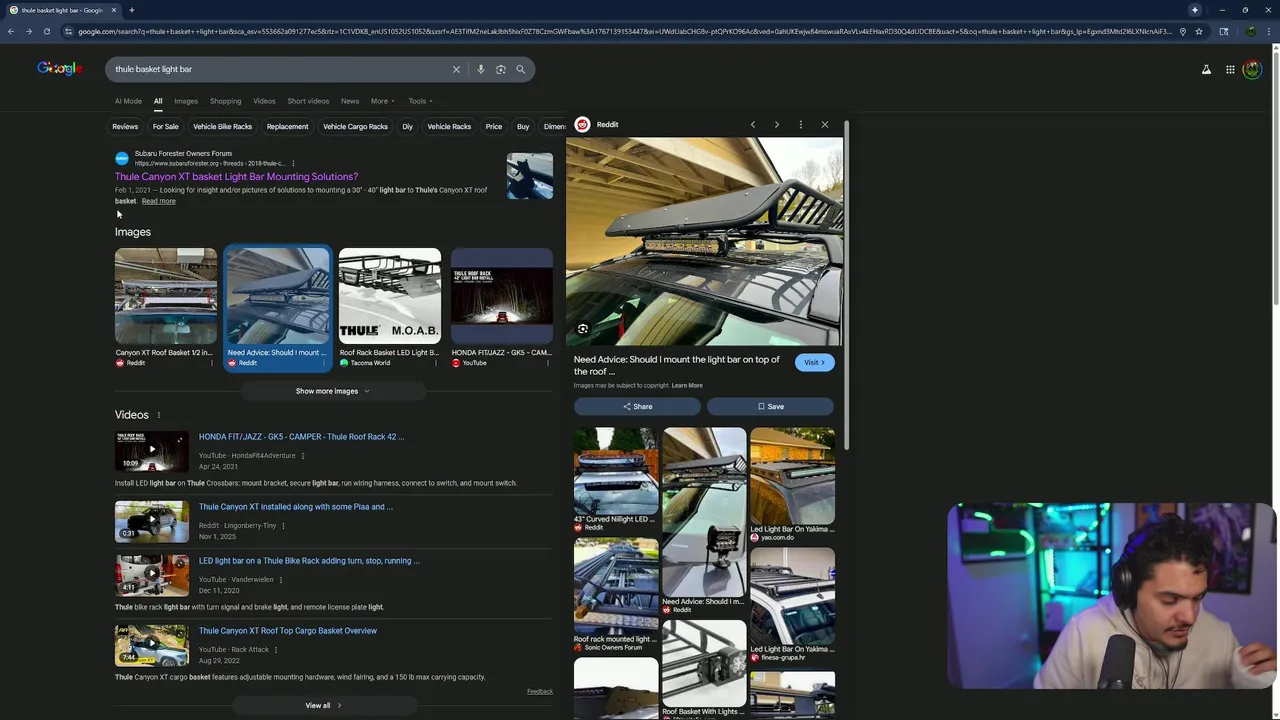
Task: Open the Learn More copyright link
Action: [x=687, y=386]
